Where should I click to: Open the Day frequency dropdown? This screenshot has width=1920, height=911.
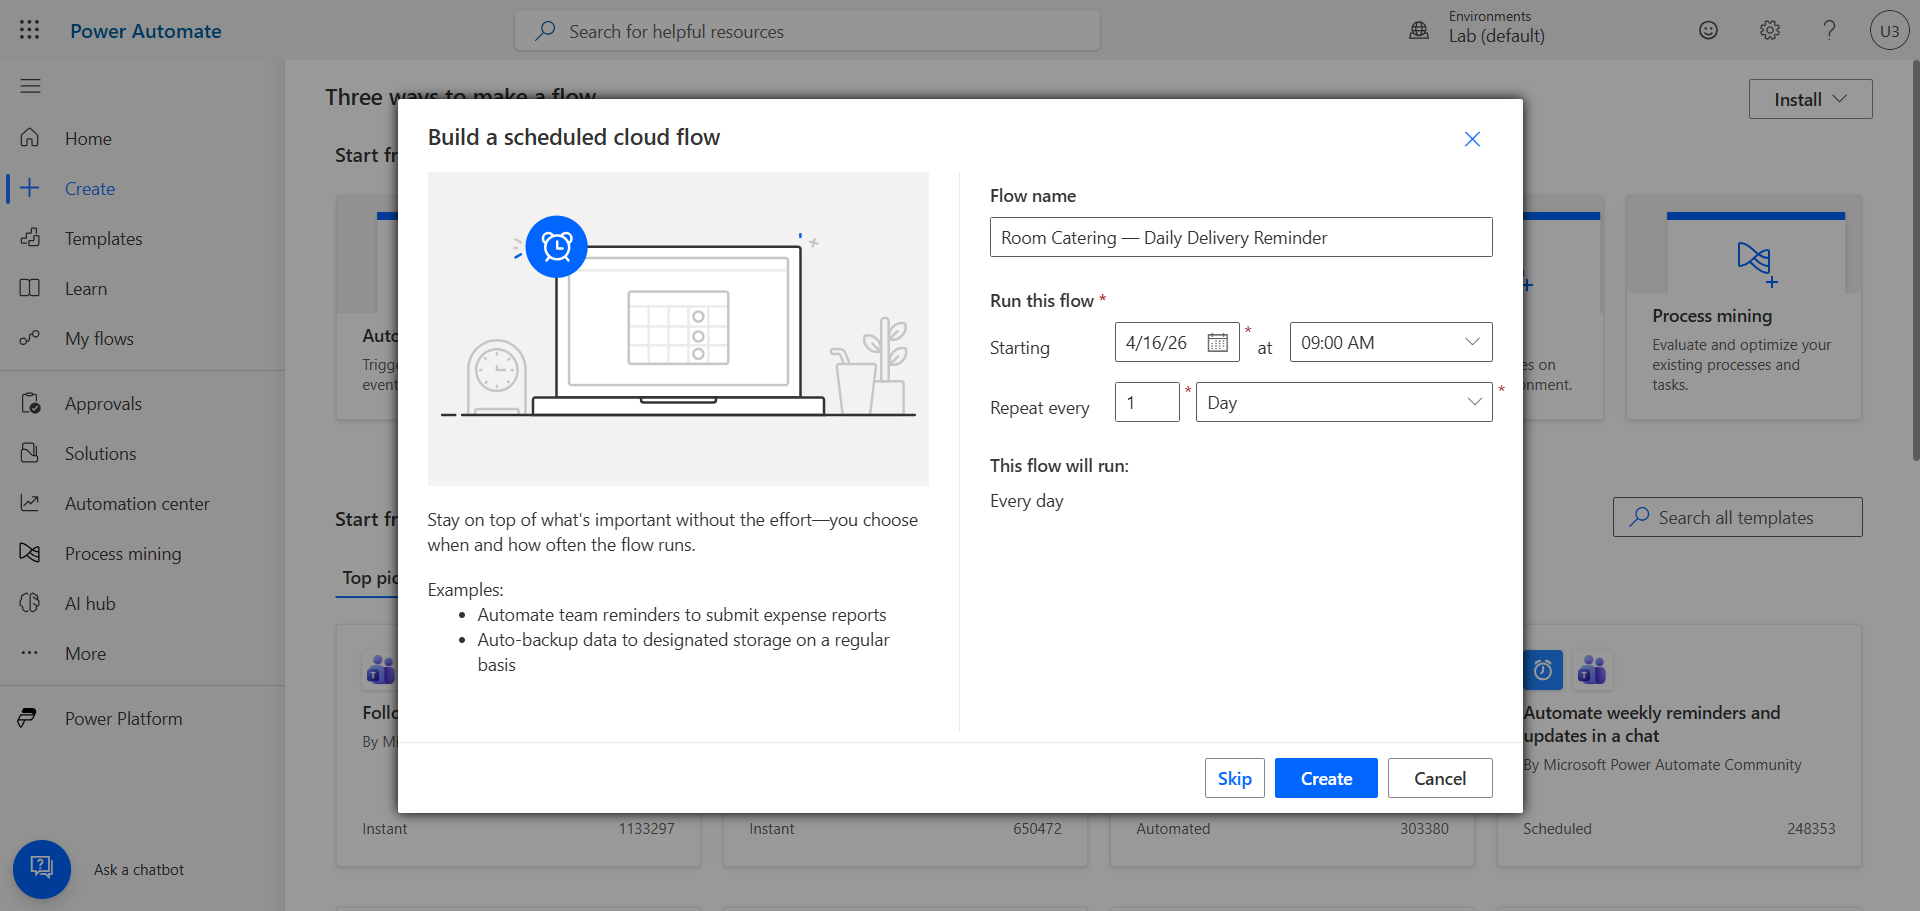pyautogui.click(x=1344, y=402)
